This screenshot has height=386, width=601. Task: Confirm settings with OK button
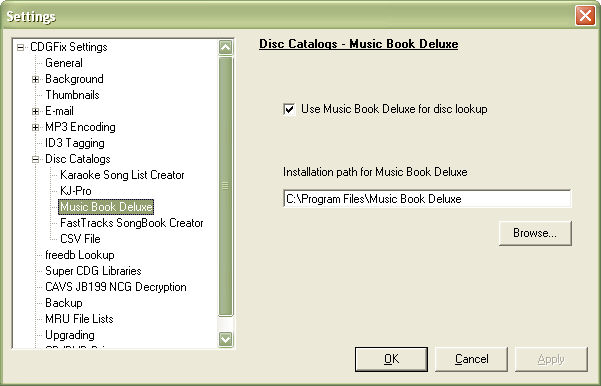coord(391,359)
